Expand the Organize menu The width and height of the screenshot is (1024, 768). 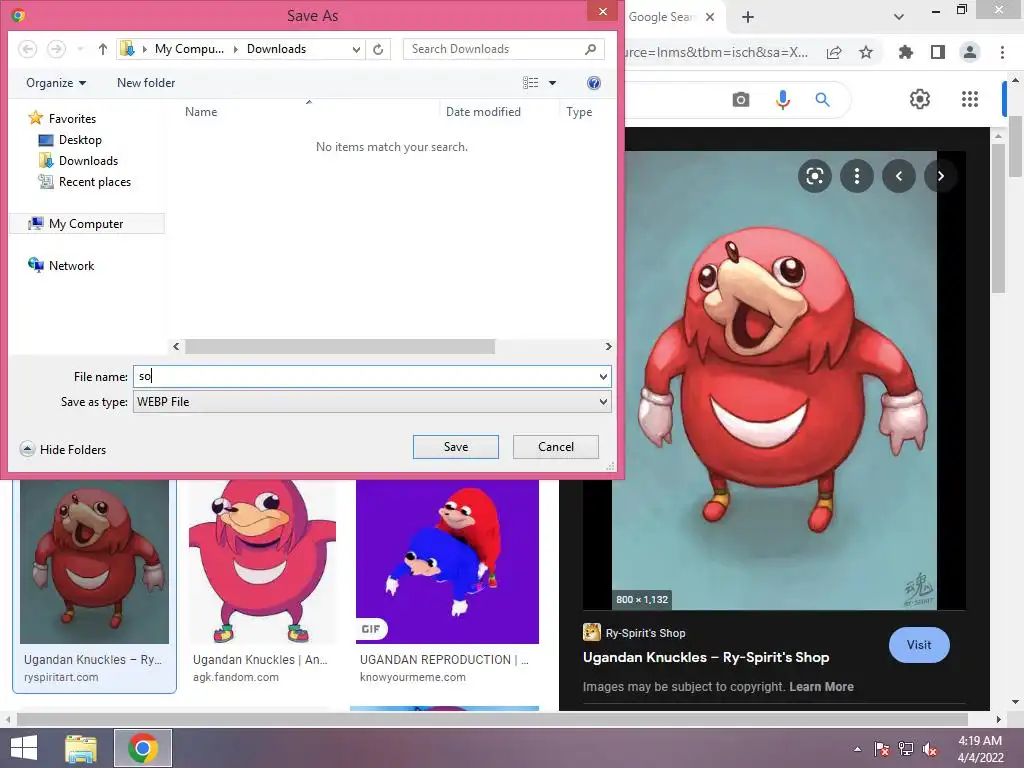[56, 83]
